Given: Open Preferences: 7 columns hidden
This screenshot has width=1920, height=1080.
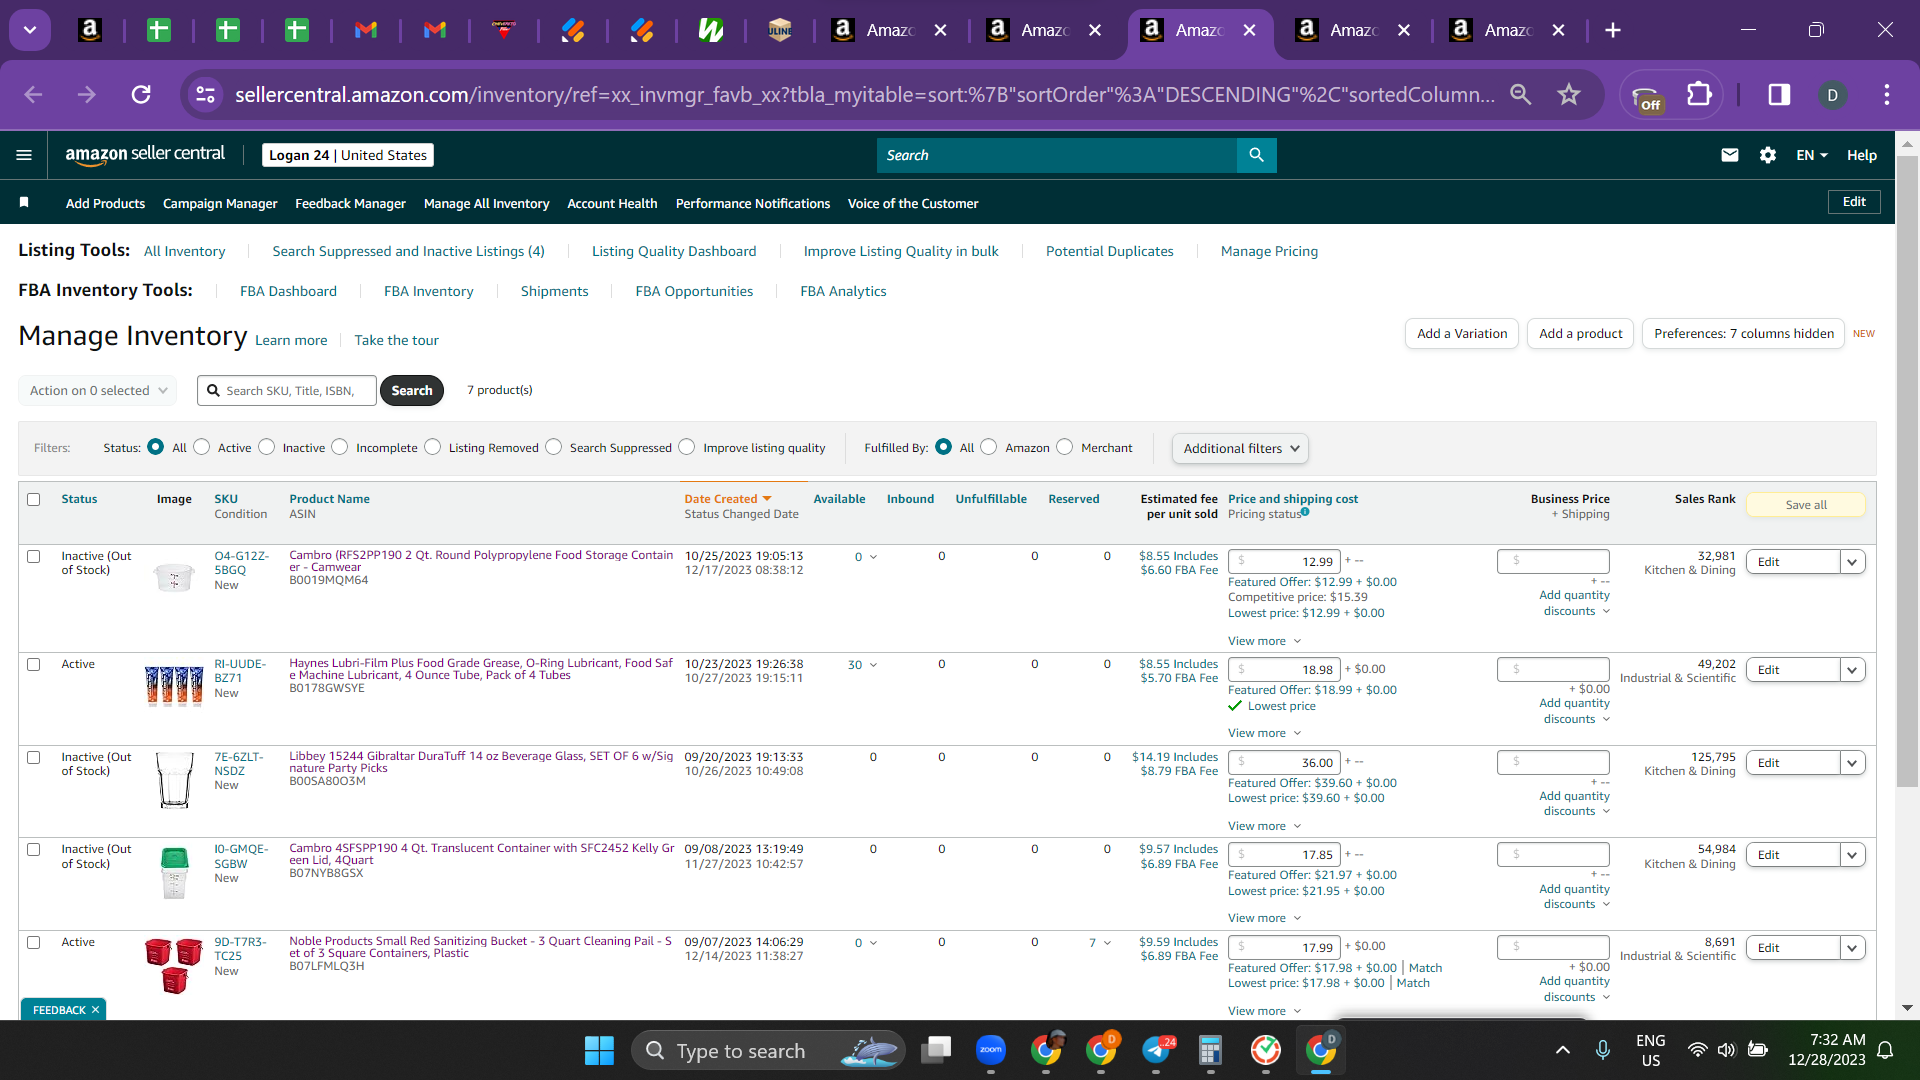Looking at the screenshot, I should (x=1744, y=333).
